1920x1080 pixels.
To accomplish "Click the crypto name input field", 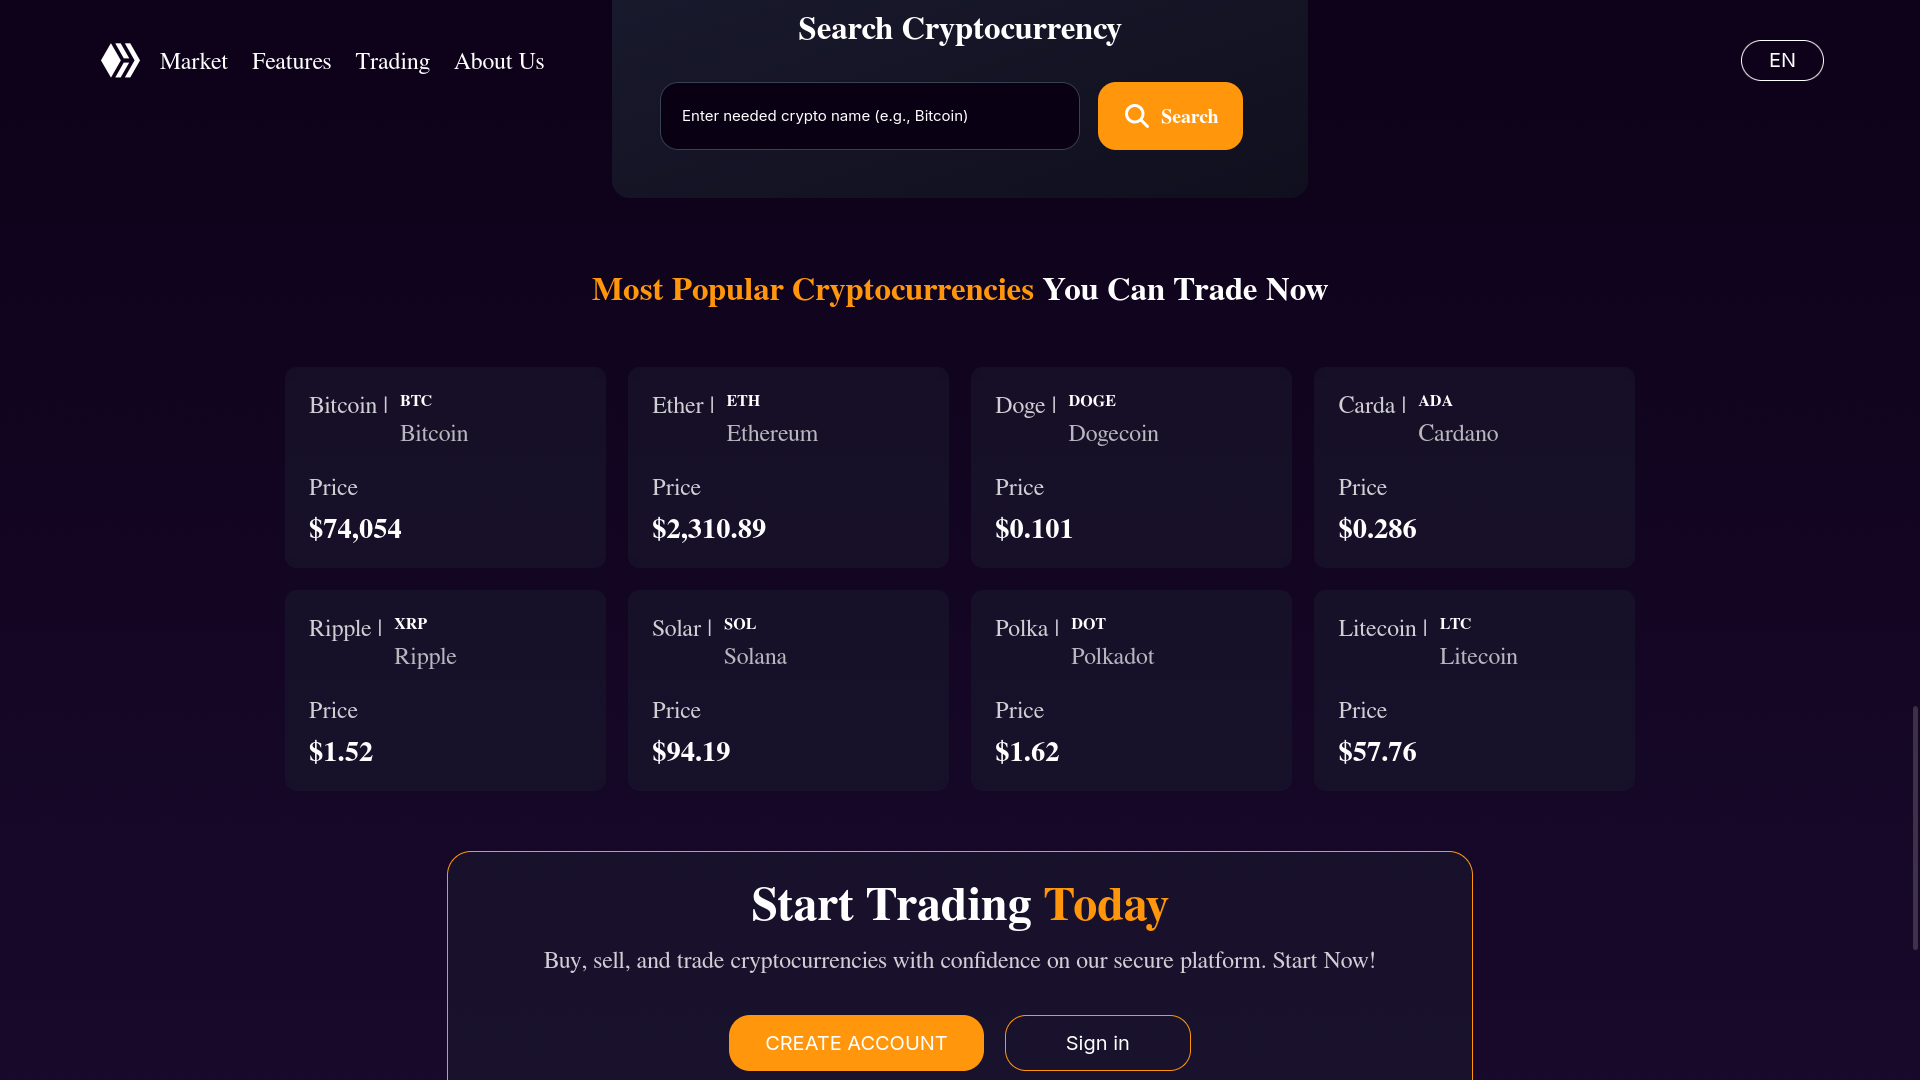I will click(x=869, y=116).
